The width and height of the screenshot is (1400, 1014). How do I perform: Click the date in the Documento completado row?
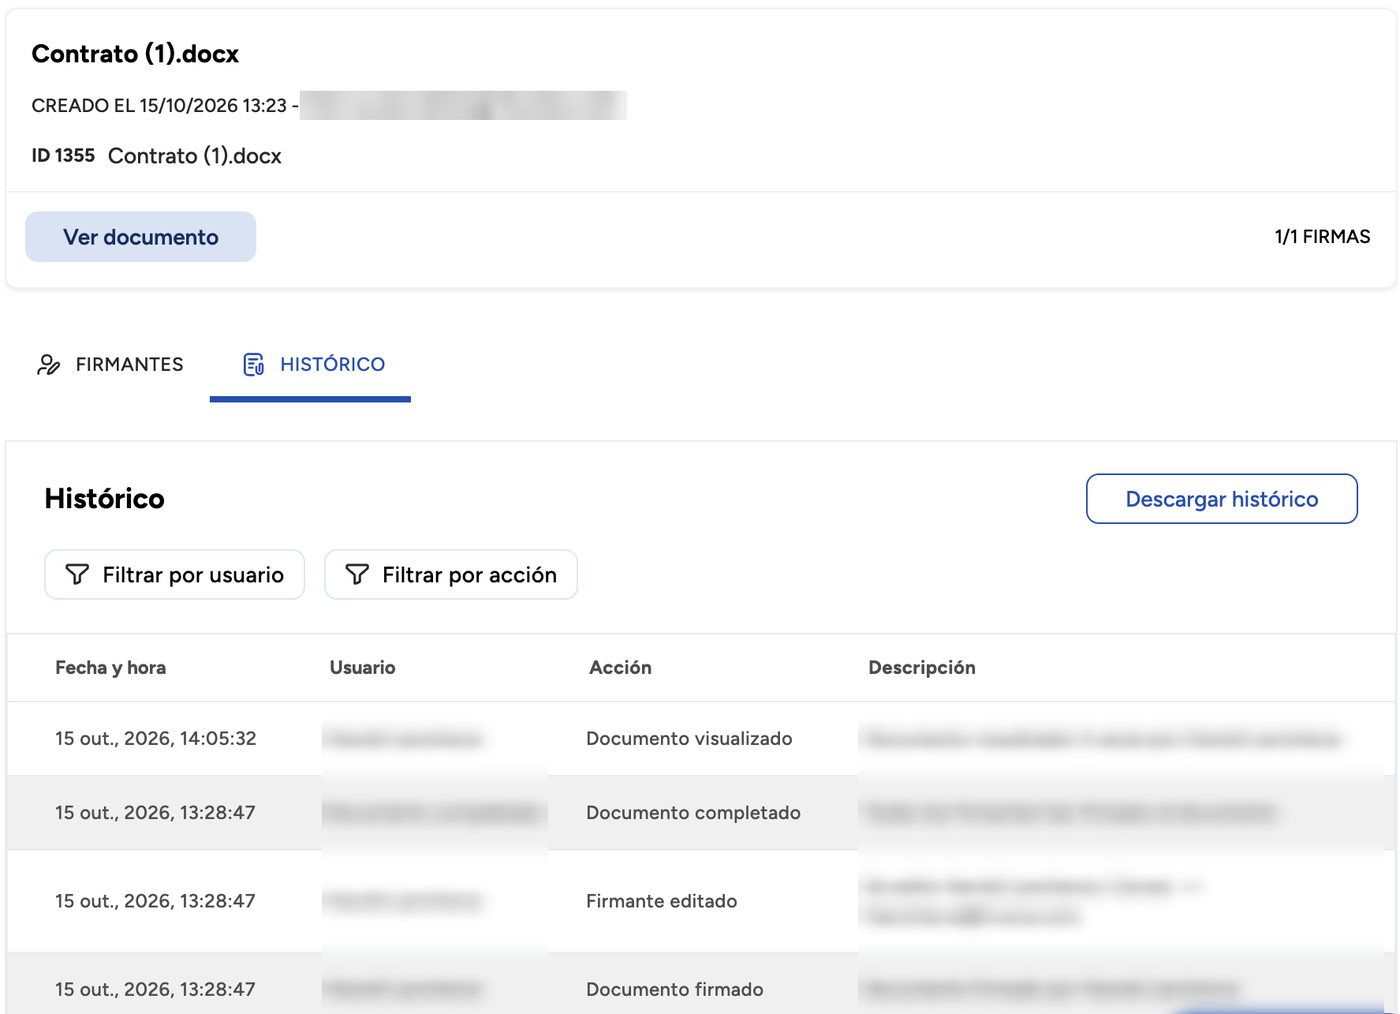coord(155,813)
